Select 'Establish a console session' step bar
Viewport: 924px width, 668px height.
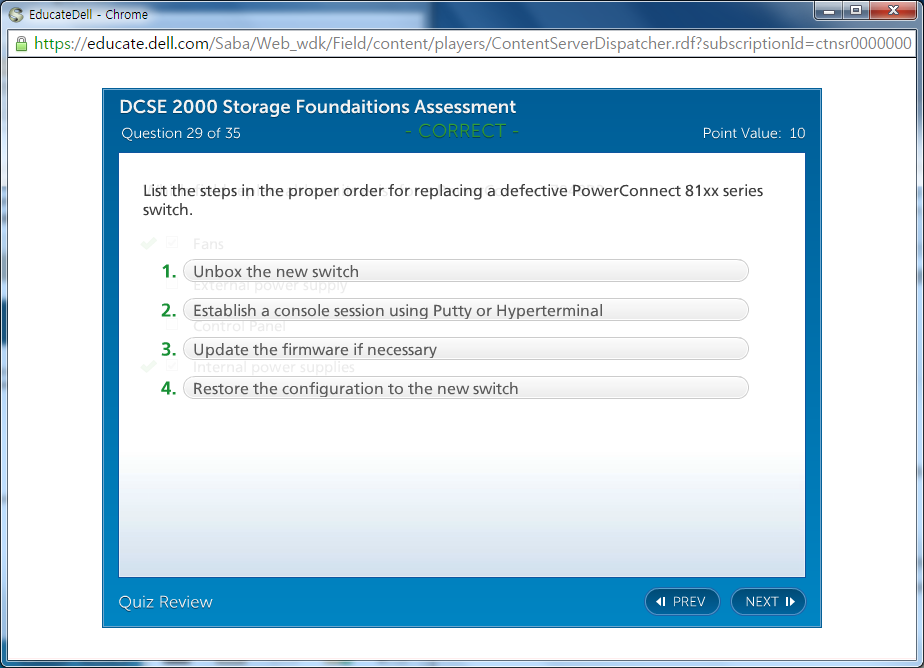click(465, 310)
